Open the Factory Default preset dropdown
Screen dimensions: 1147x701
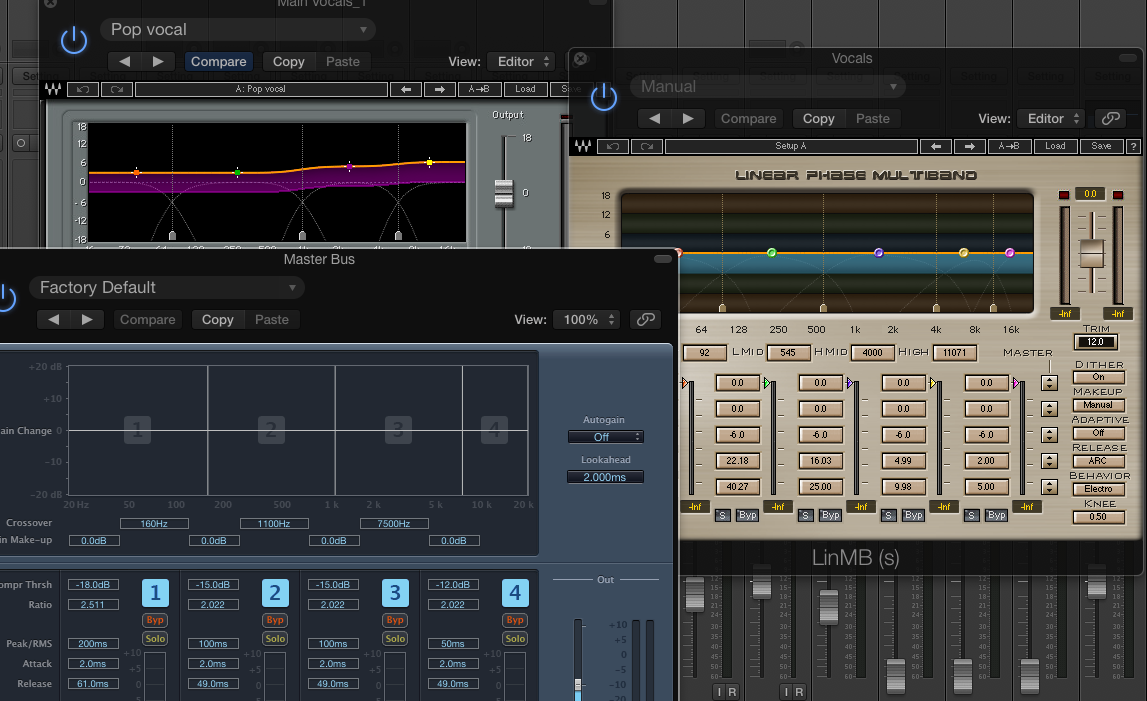(166, 288)
